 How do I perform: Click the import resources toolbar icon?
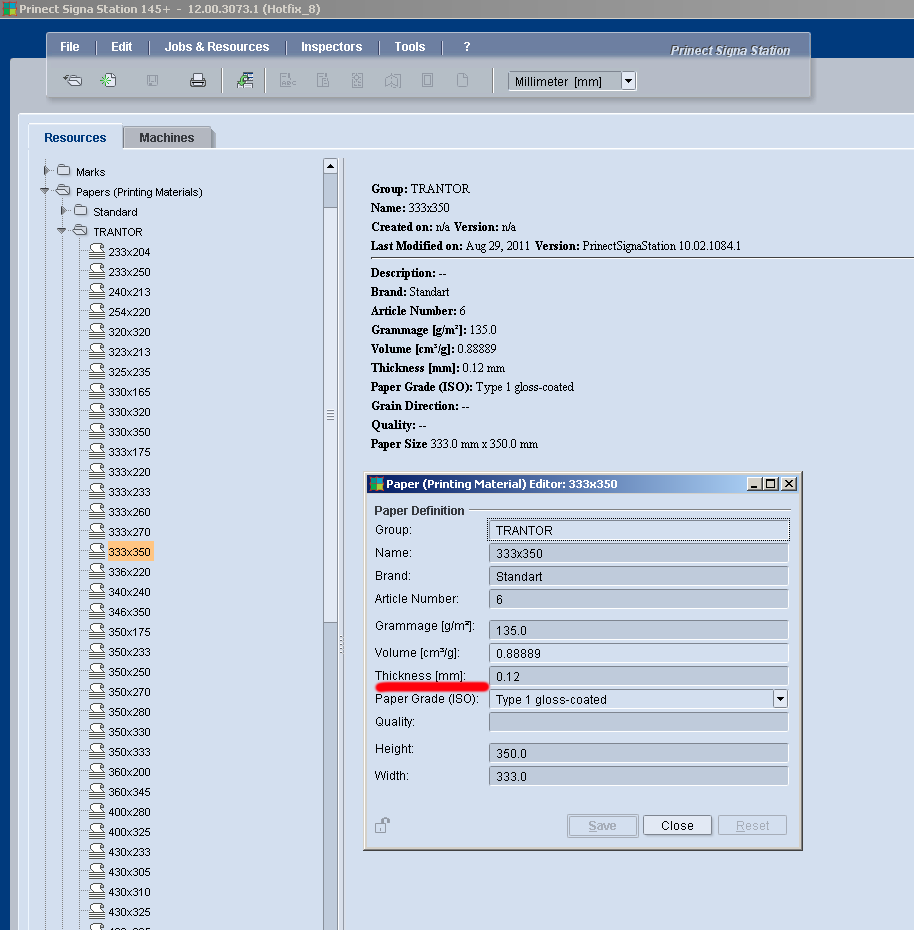coord(245,81)
